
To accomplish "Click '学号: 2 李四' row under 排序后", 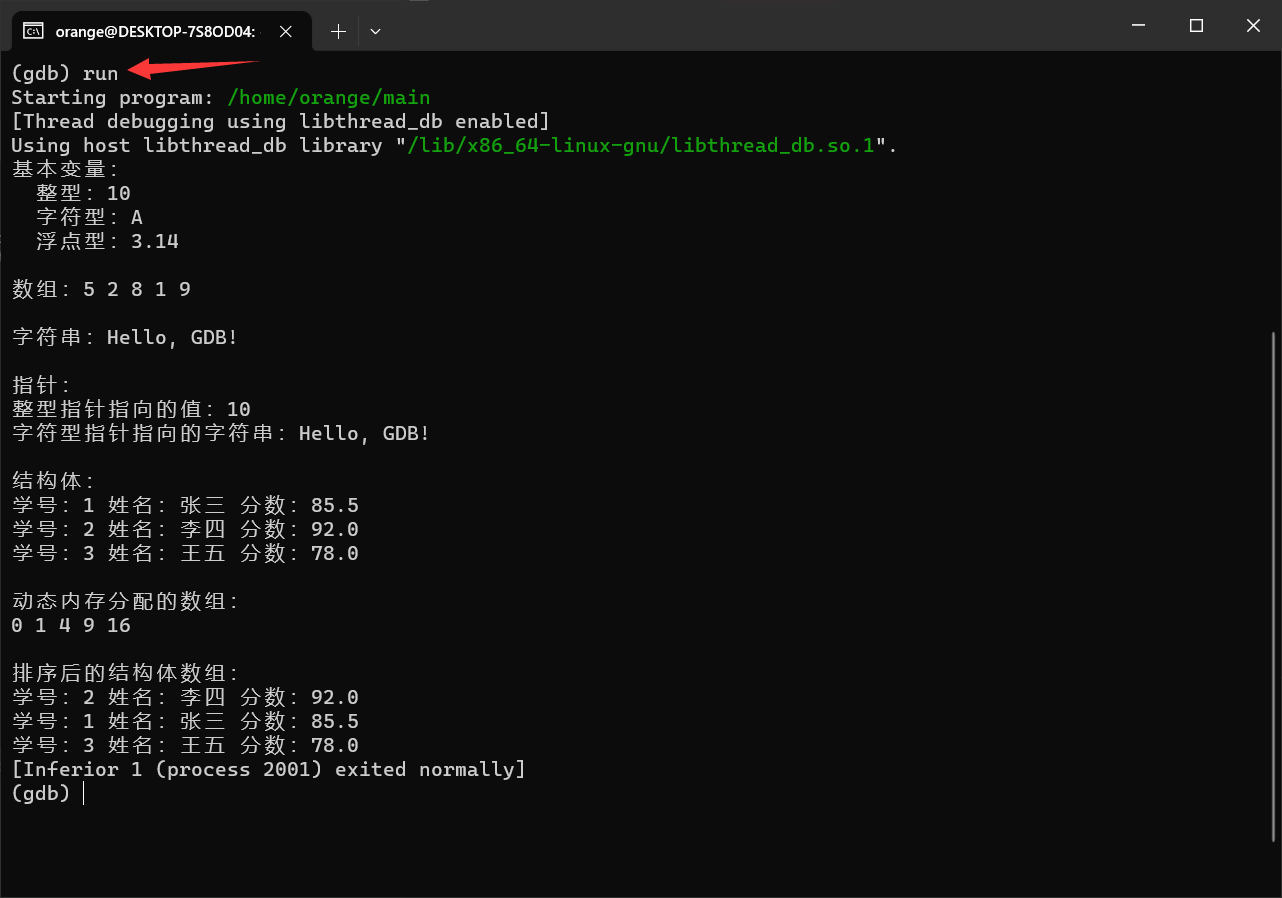I will coord(185,698).
